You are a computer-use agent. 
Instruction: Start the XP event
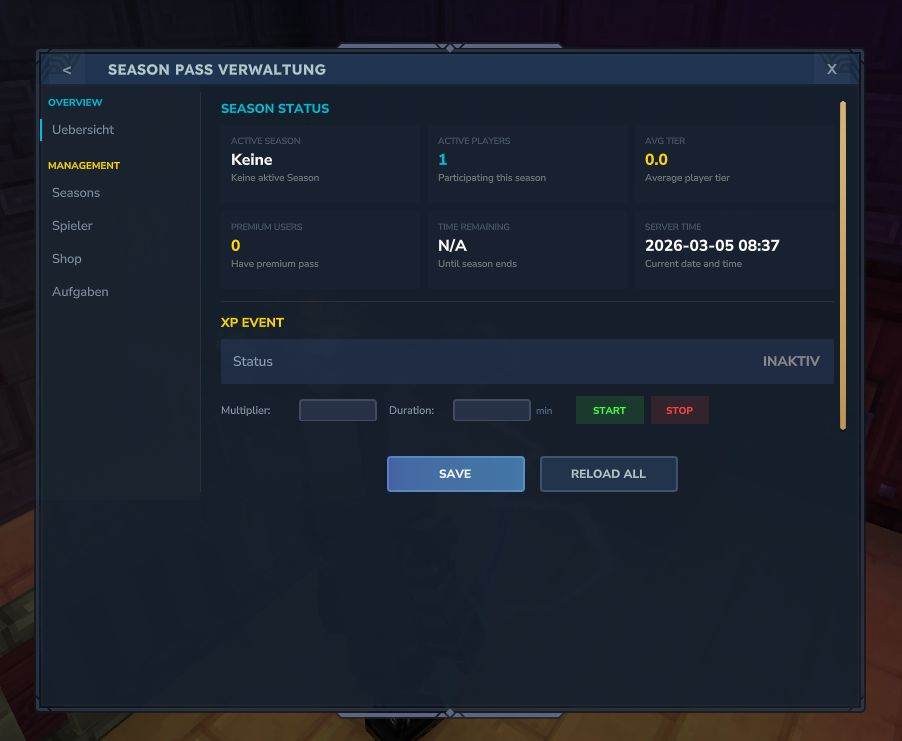(609, 410)
